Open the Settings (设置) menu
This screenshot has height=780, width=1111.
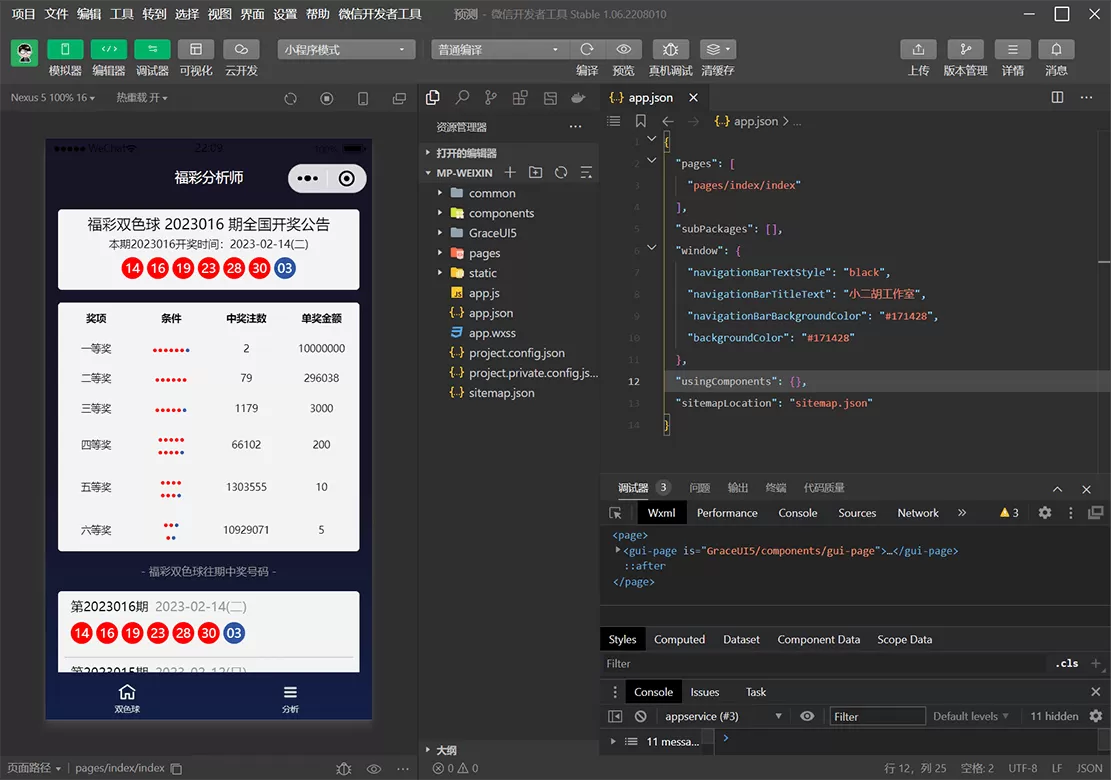pyautogui.click(x=285, y=14)
